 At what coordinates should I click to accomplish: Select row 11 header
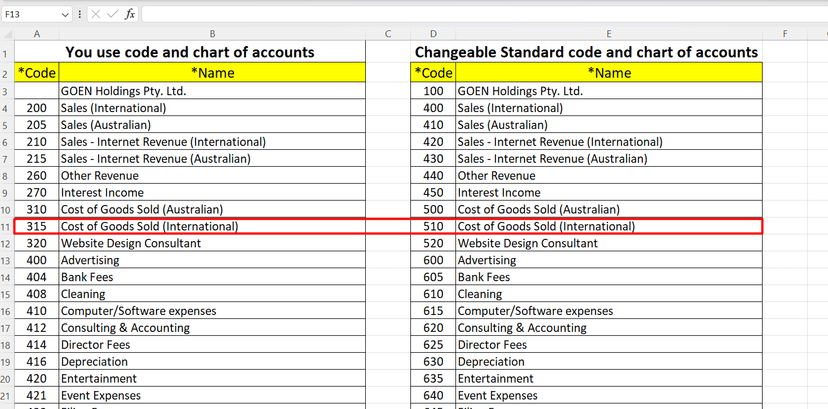click(6, 227)
